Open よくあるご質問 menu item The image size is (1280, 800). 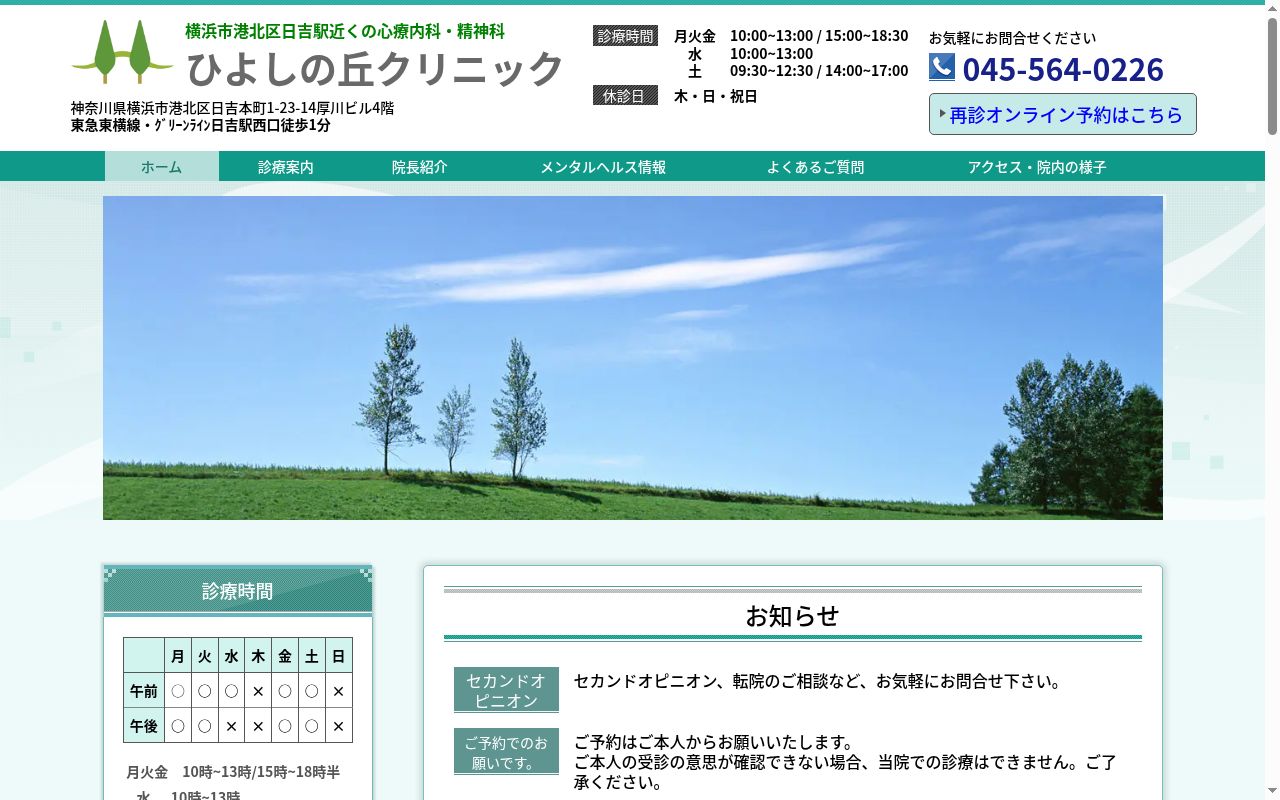point(816,167)
